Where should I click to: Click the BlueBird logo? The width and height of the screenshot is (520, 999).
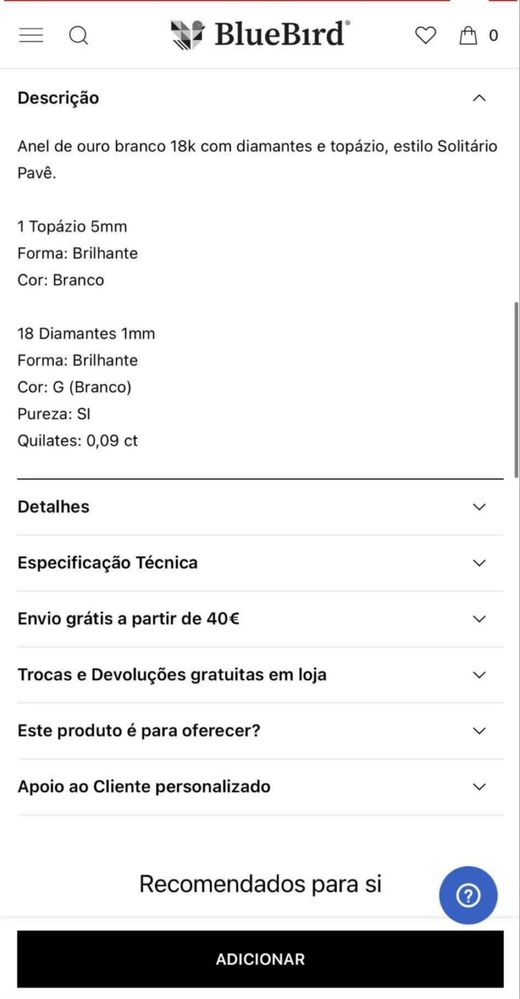[x=260, y=34]
